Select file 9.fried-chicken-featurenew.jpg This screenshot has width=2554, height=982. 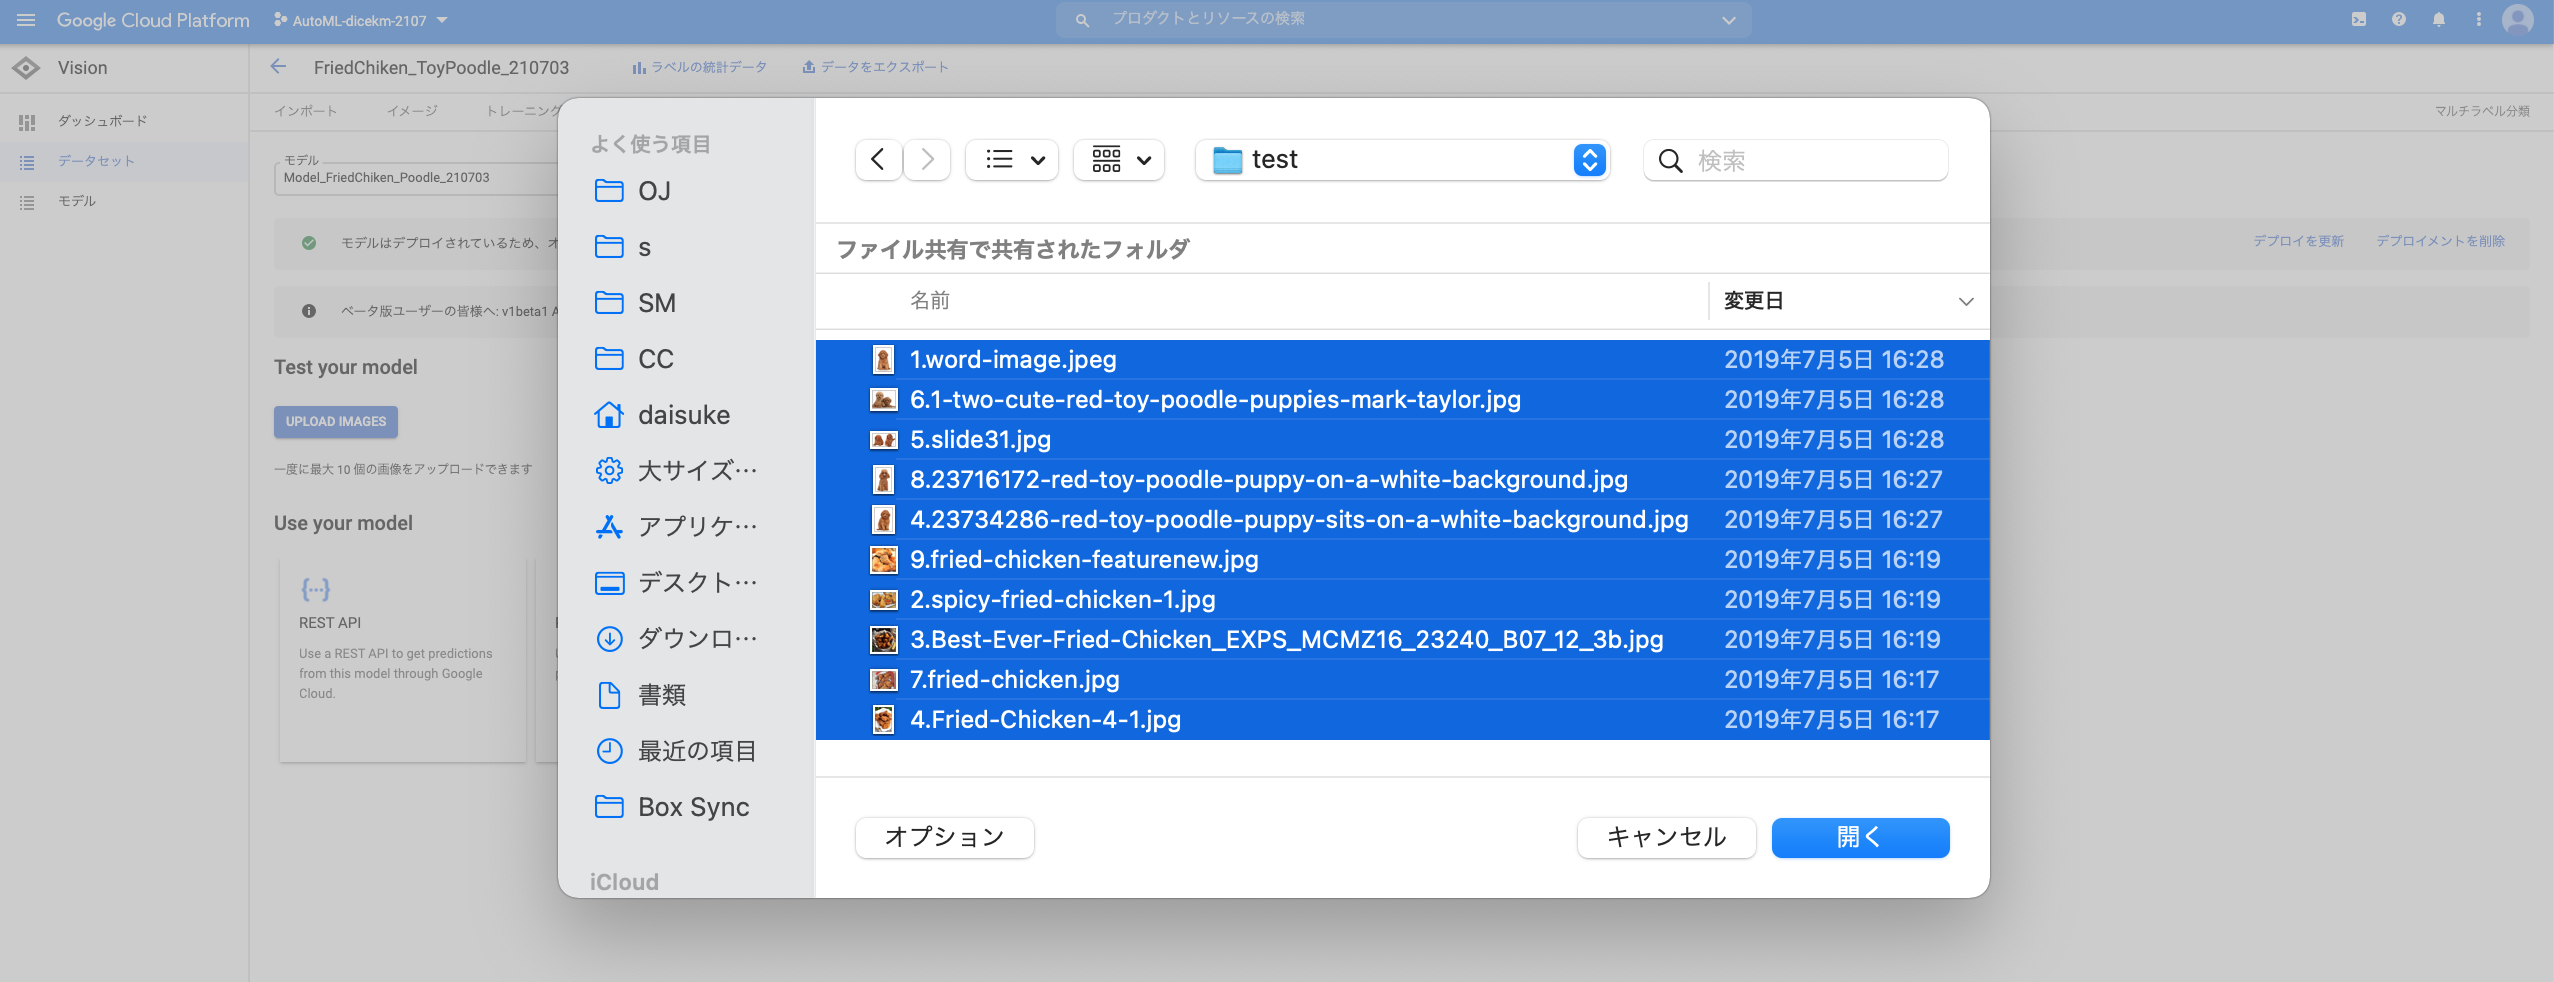point(1402,560)
